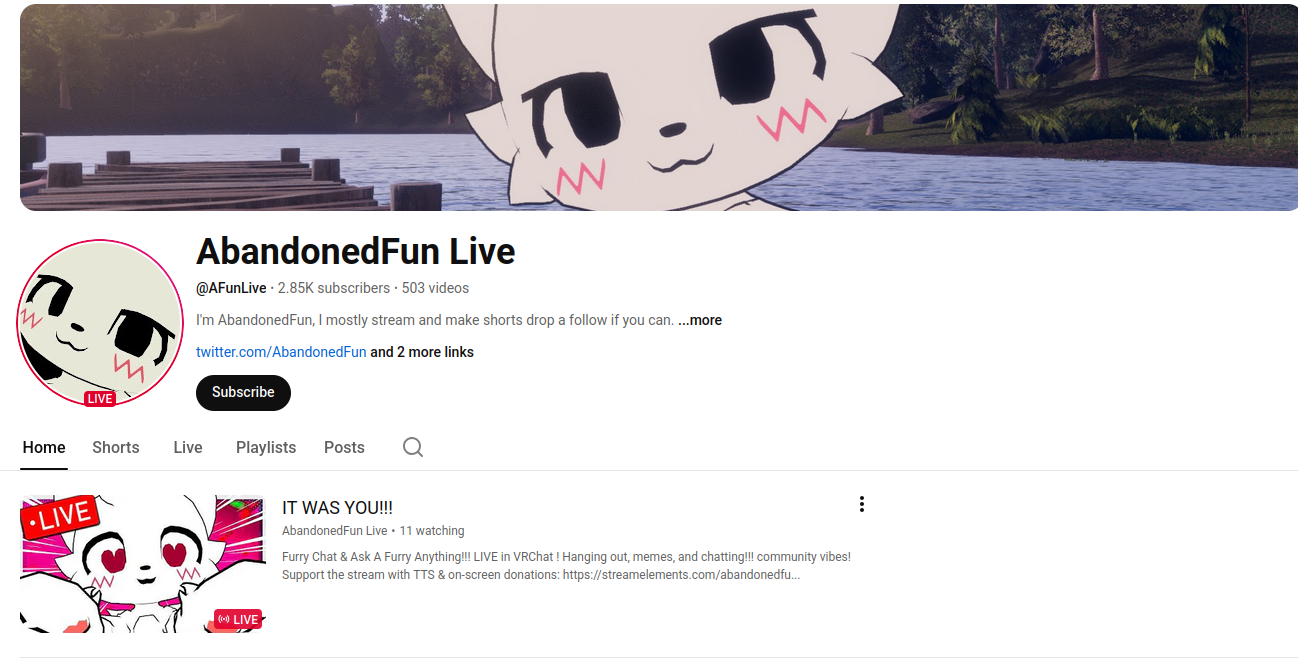Viewport: 1298px width, 661px height.
Task: Open the Posts tab
Action: 344,447
